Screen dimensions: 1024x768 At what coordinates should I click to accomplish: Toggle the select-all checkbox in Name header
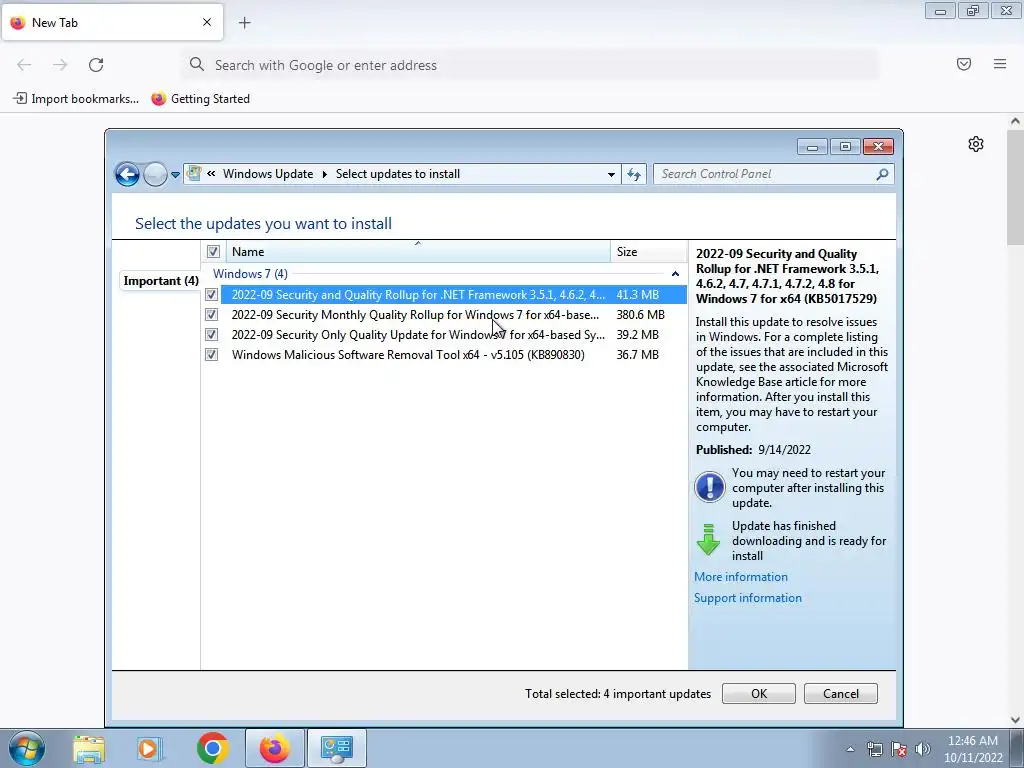(x=213, y=251)
